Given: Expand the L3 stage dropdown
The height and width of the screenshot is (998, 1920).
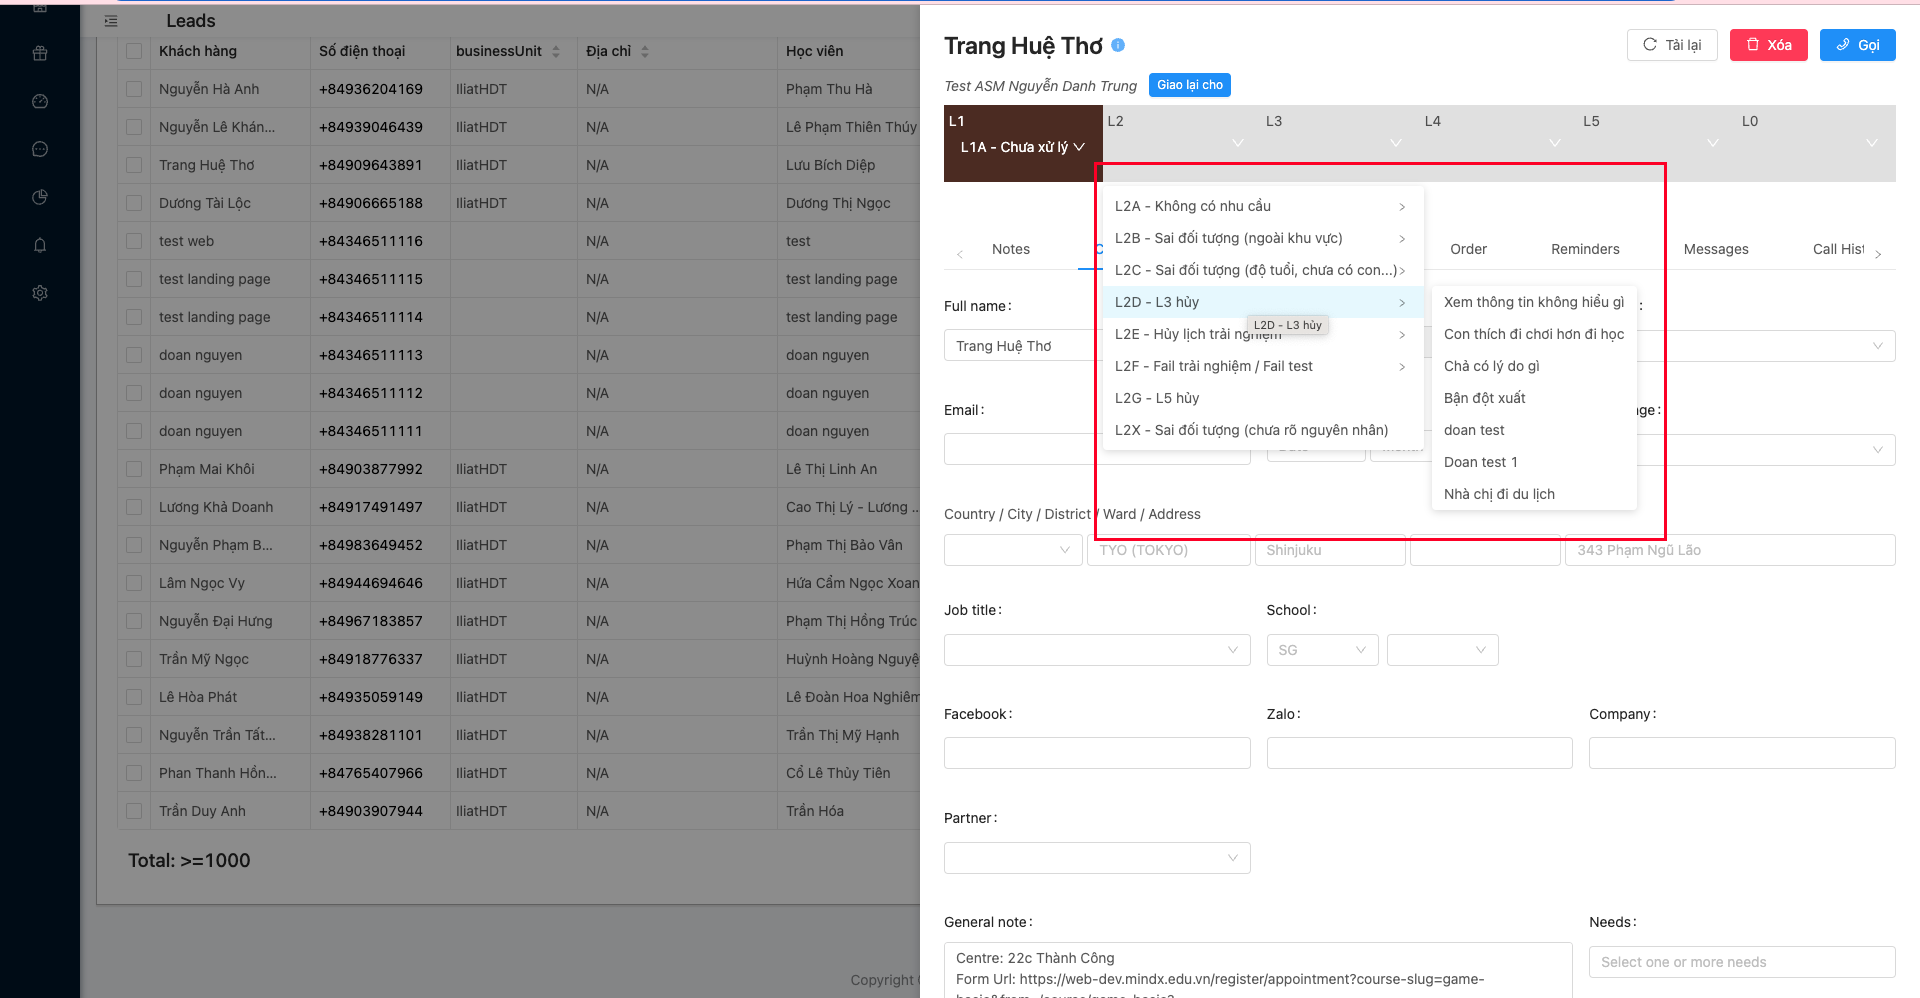Looking at the screenshot, I should 1396,143.
